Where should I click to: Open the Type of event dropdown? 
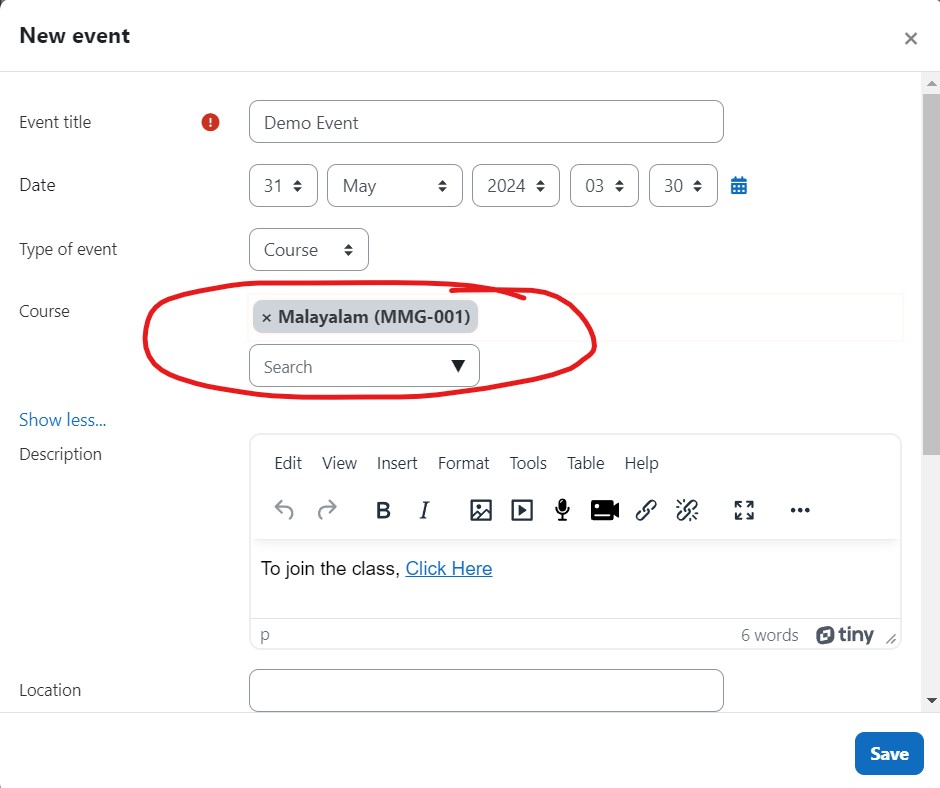(x=309, y=249)
